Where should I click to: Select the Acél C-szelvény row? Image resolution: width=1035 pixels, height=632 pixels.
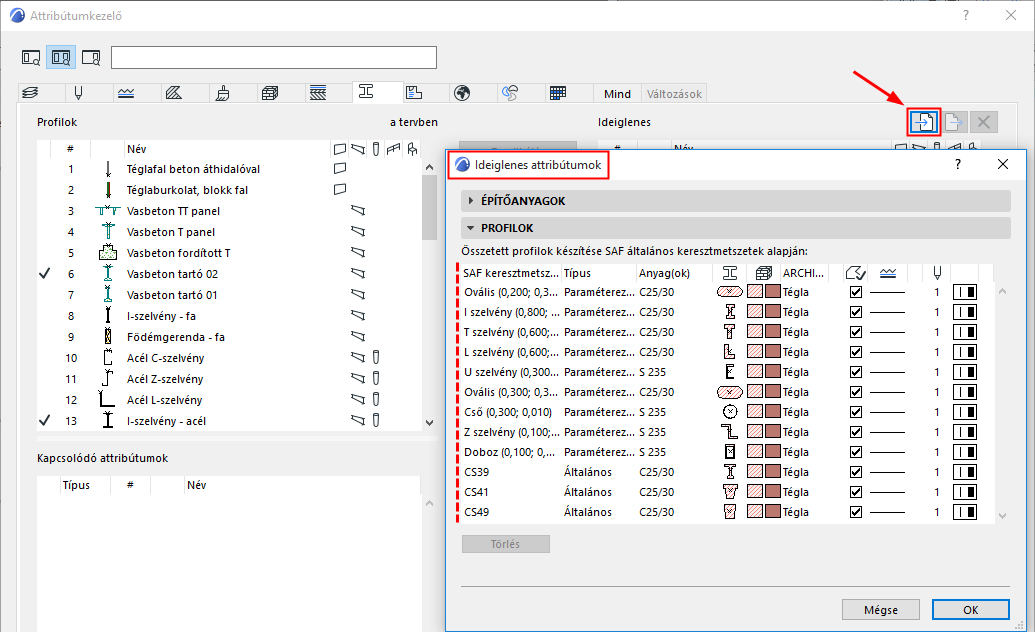click(x=229, y=358)
